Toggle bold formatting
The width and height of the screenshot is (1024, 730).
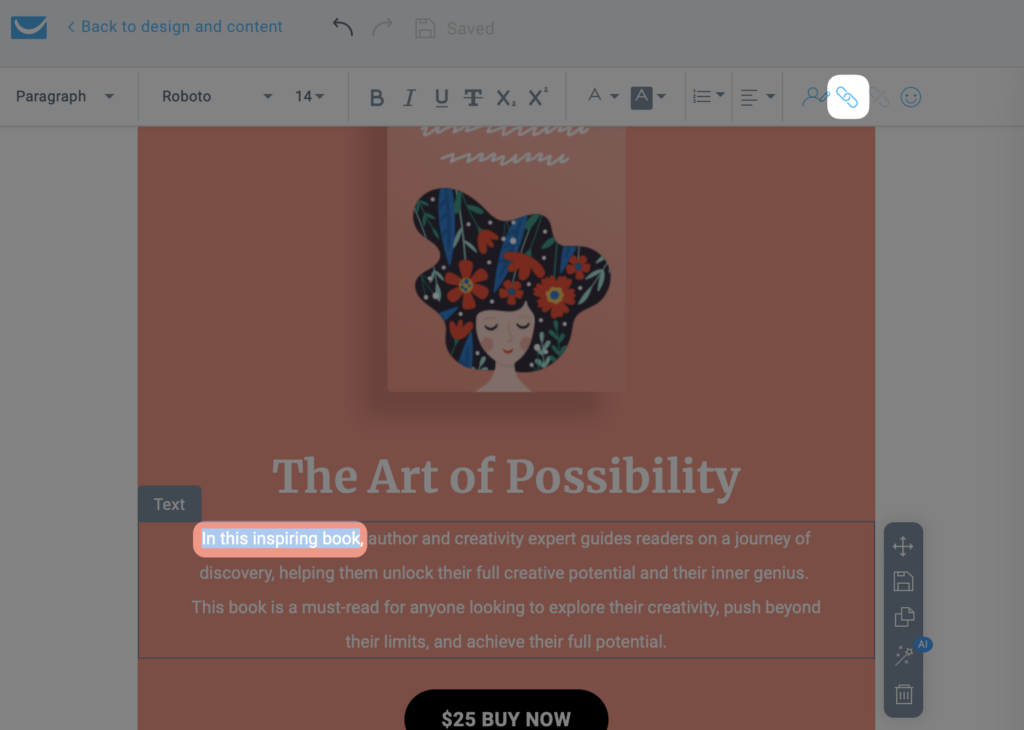(x=377, y=98)
